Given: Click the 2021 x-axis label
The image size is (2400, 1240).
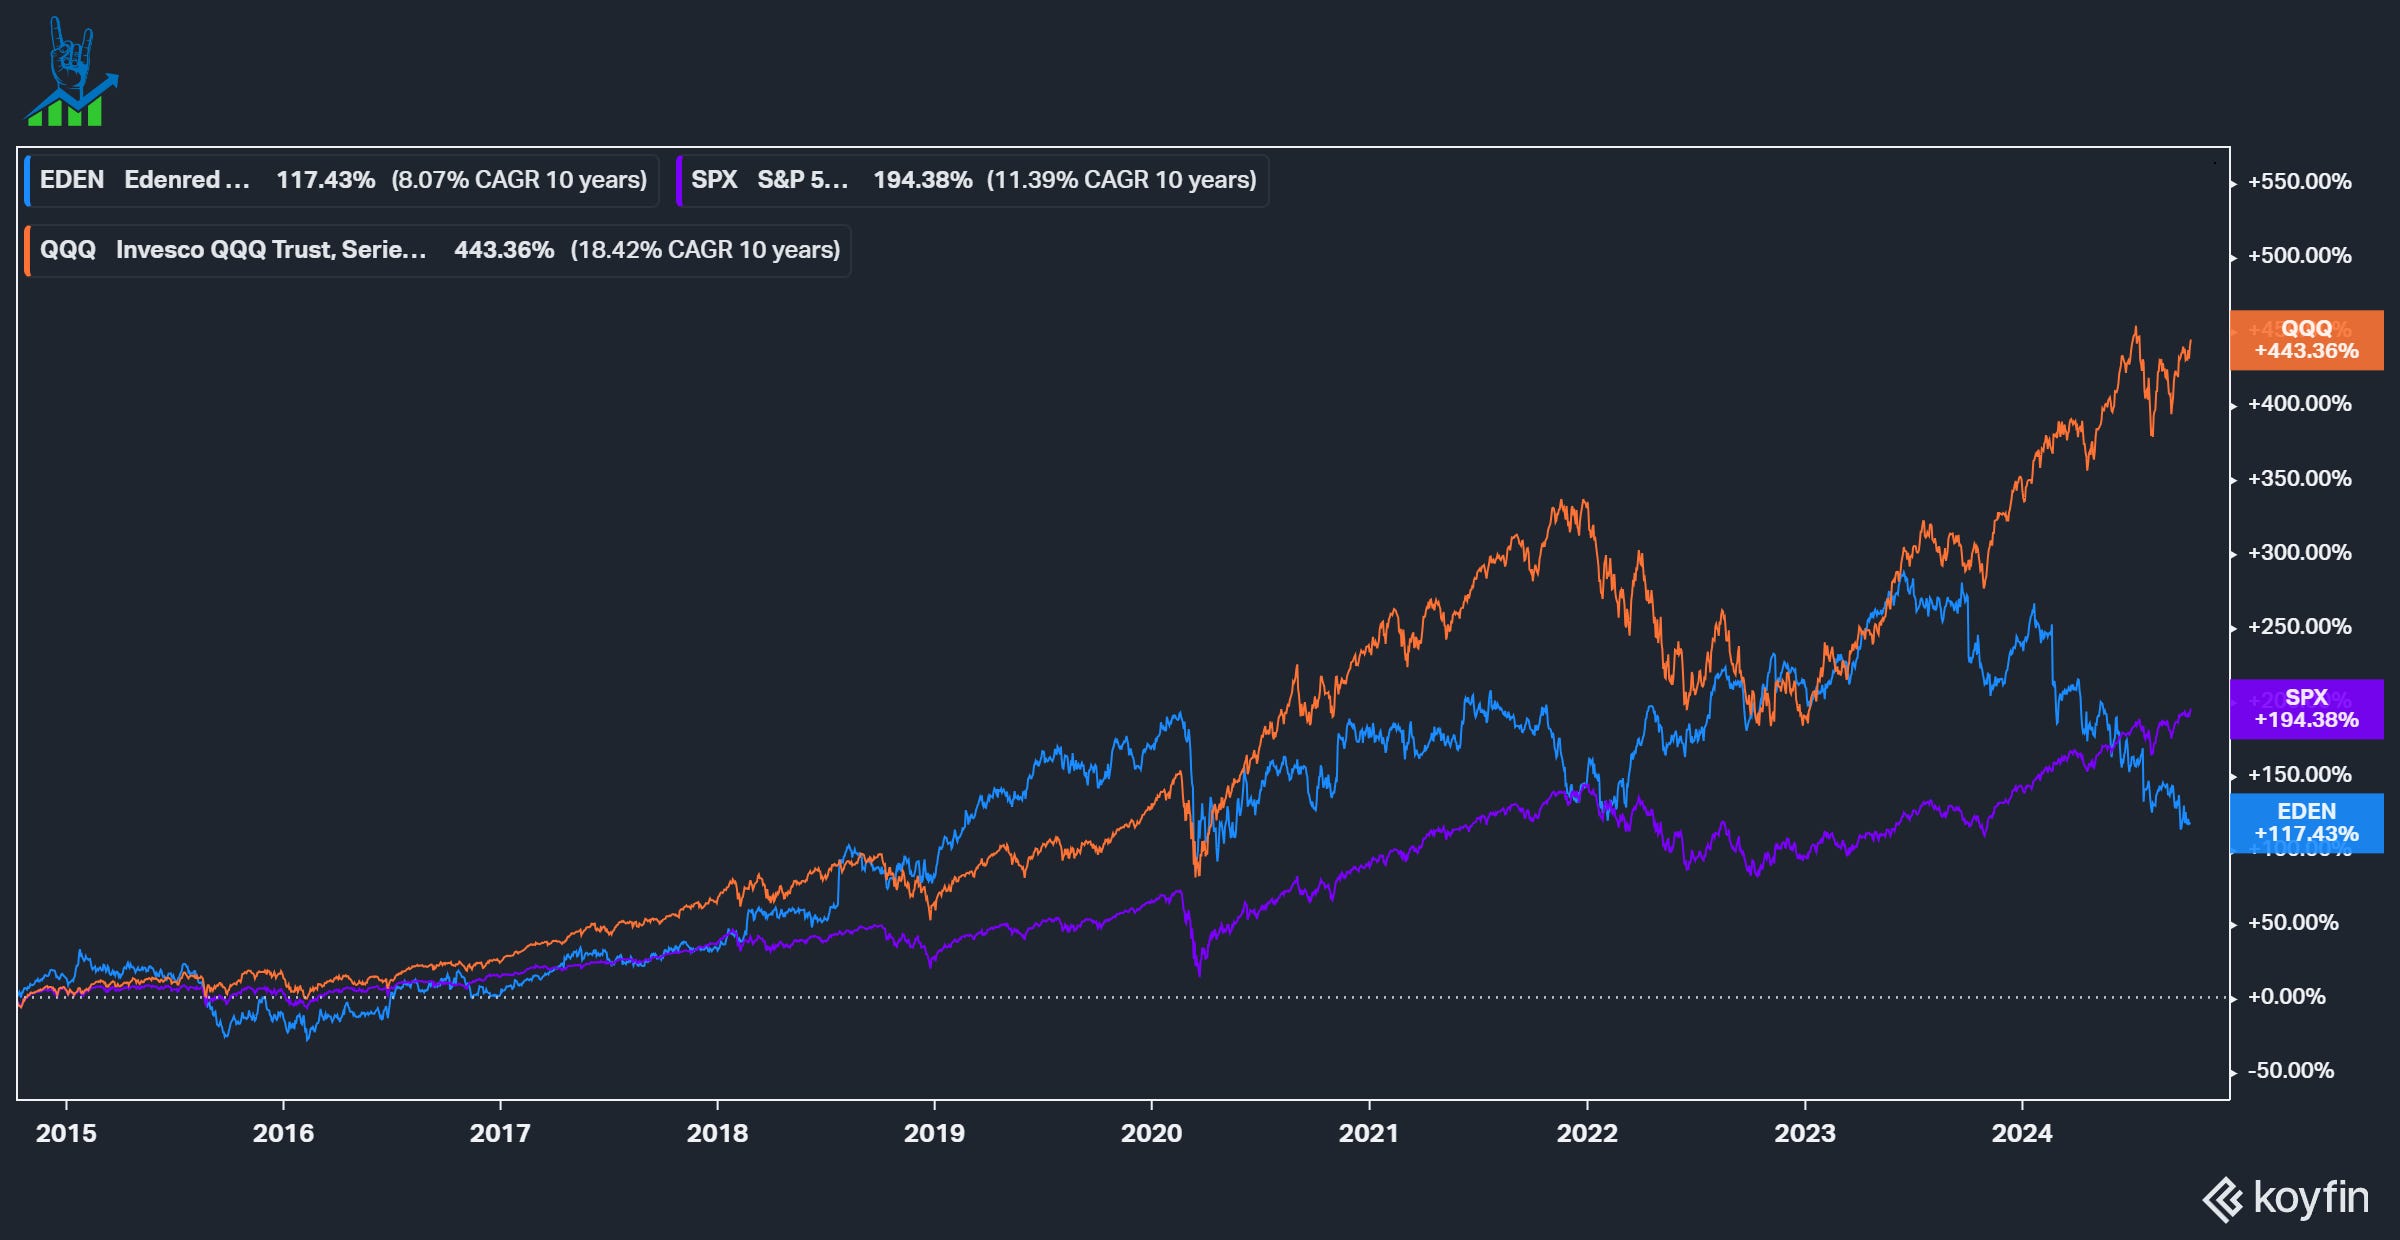Looking at the screenshot, I should (1369, 1133).
